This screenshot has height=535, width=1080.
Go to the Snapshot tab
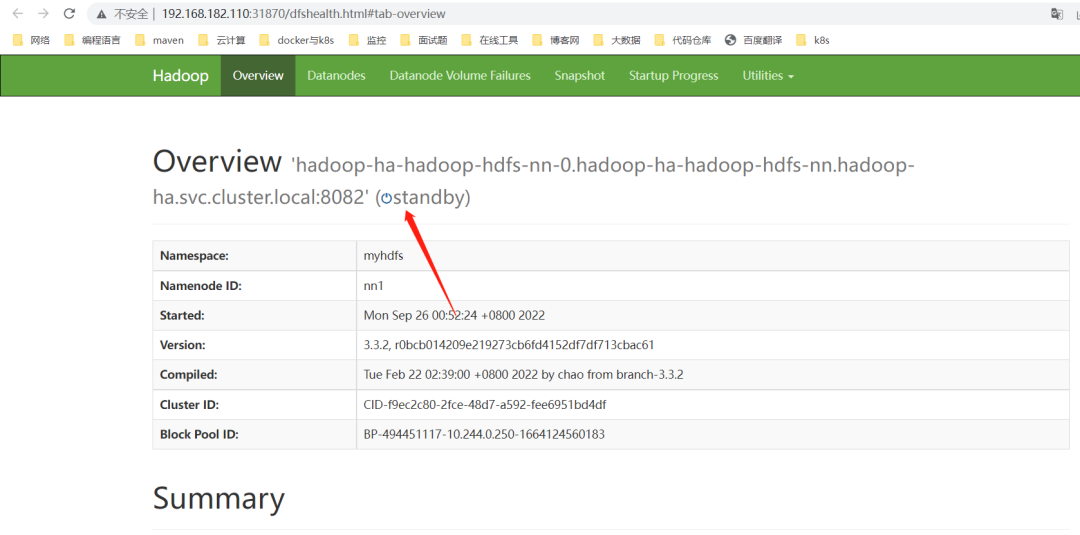[580, 76]
